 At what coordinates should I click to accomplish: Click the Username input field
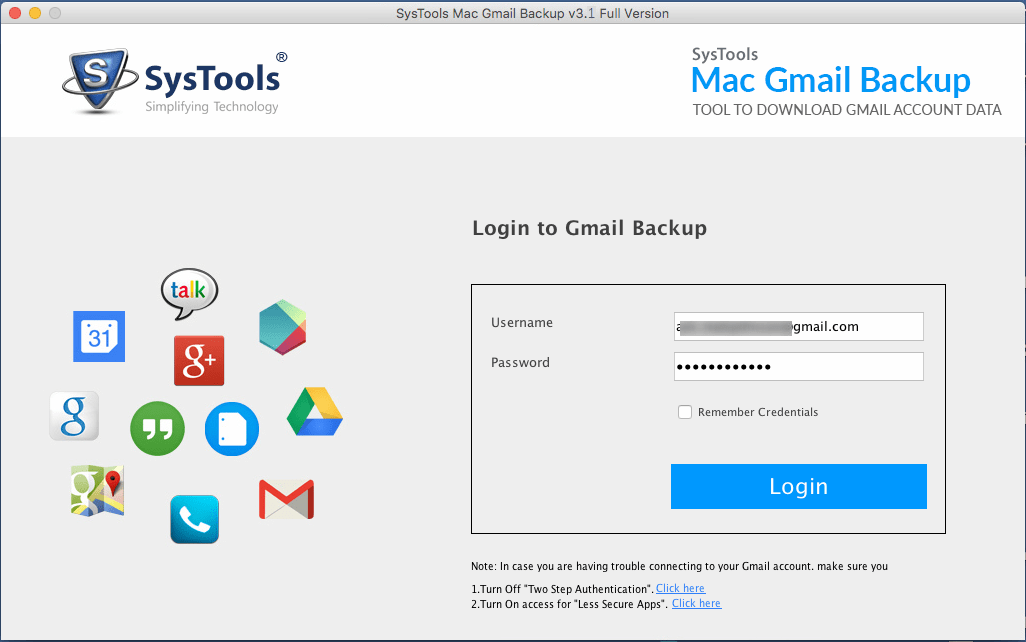pos(798,326)
